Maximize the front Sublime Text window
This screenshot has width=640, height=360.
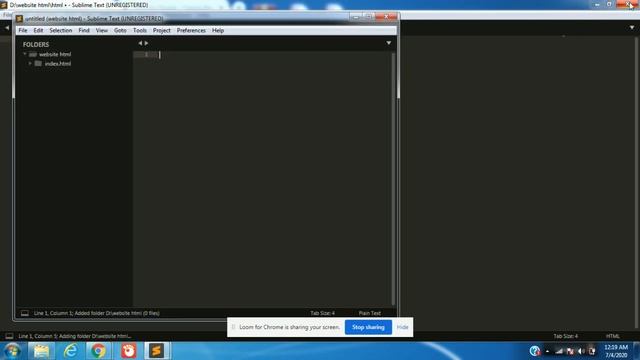pyautogui.click(x=369, y=17)
